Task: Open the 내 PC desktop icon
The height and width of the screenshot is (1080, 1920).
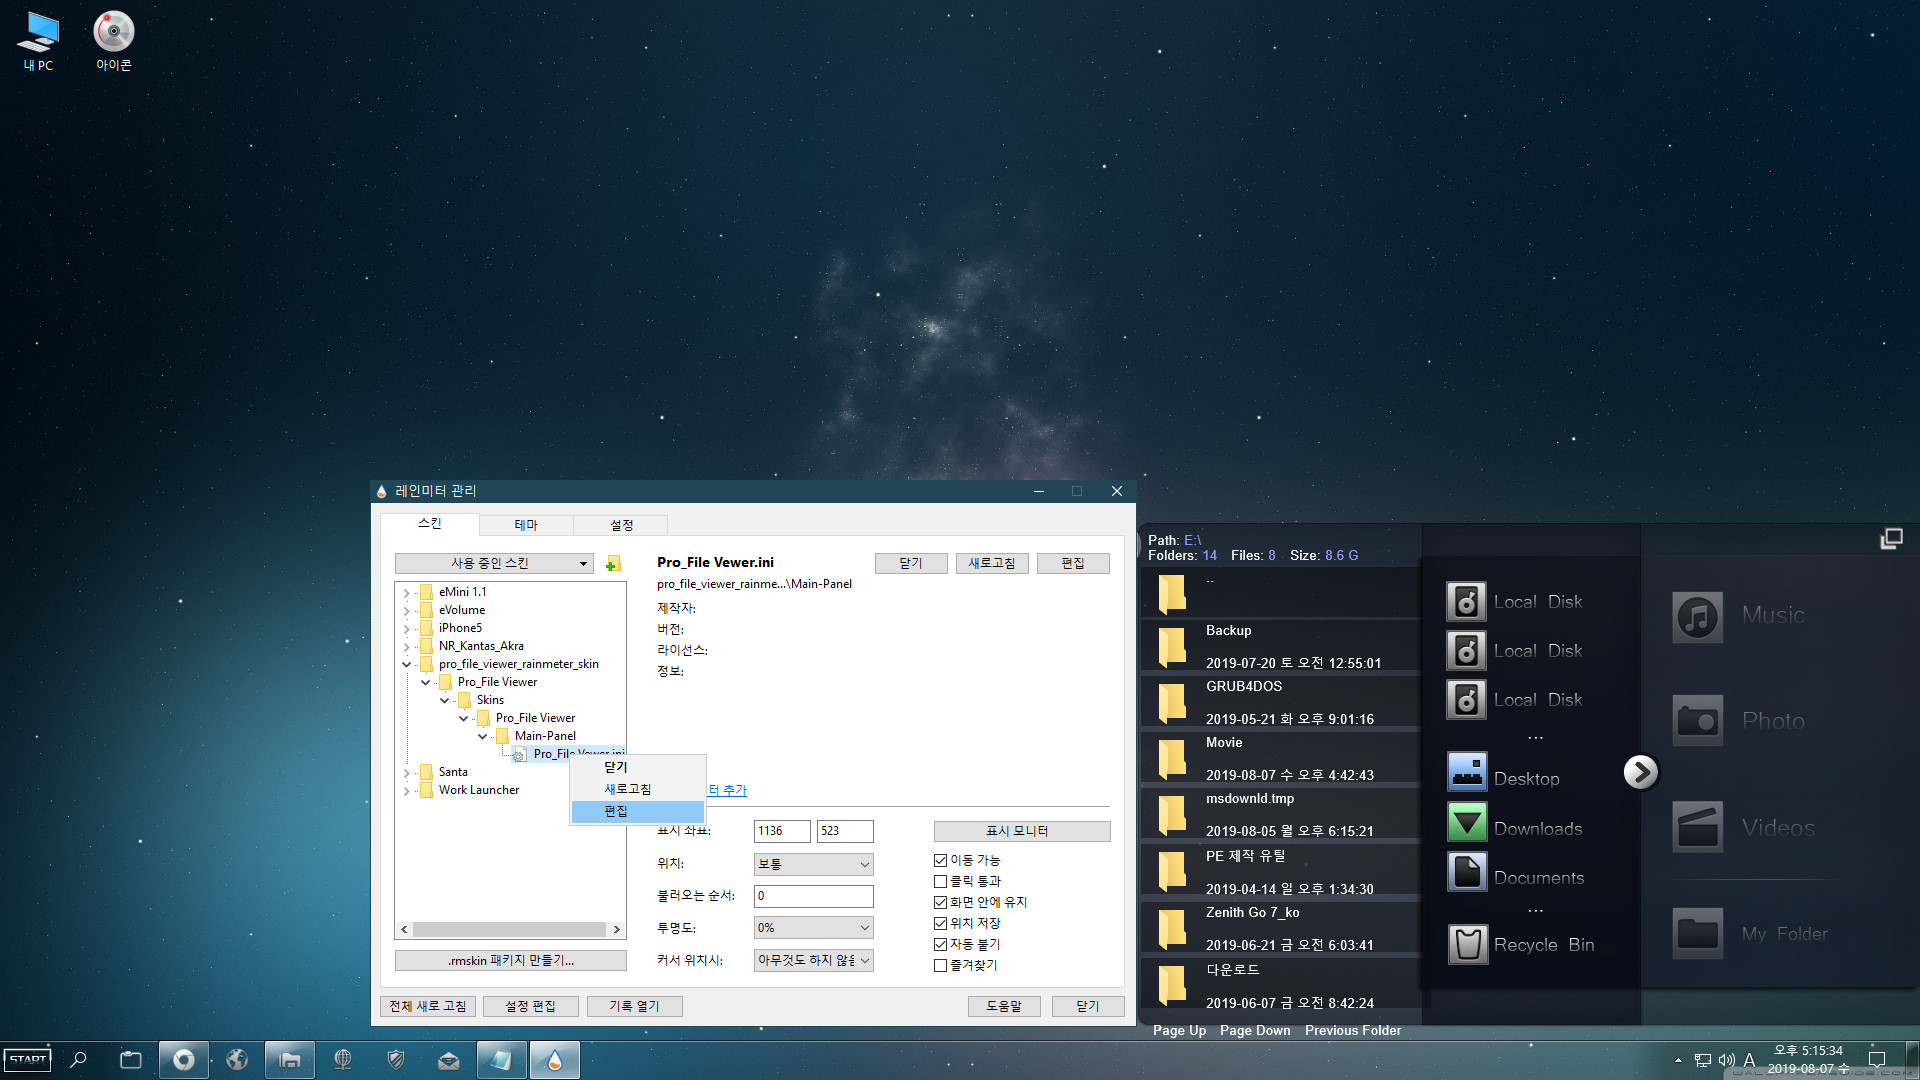Action: tap(38, 41)
